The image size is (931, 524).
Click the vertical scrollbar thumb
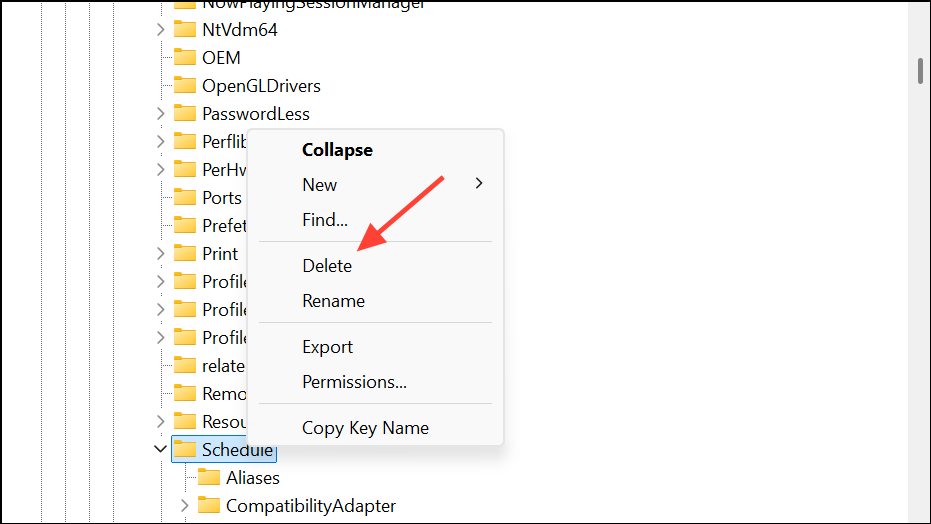(x=920, y=71)
